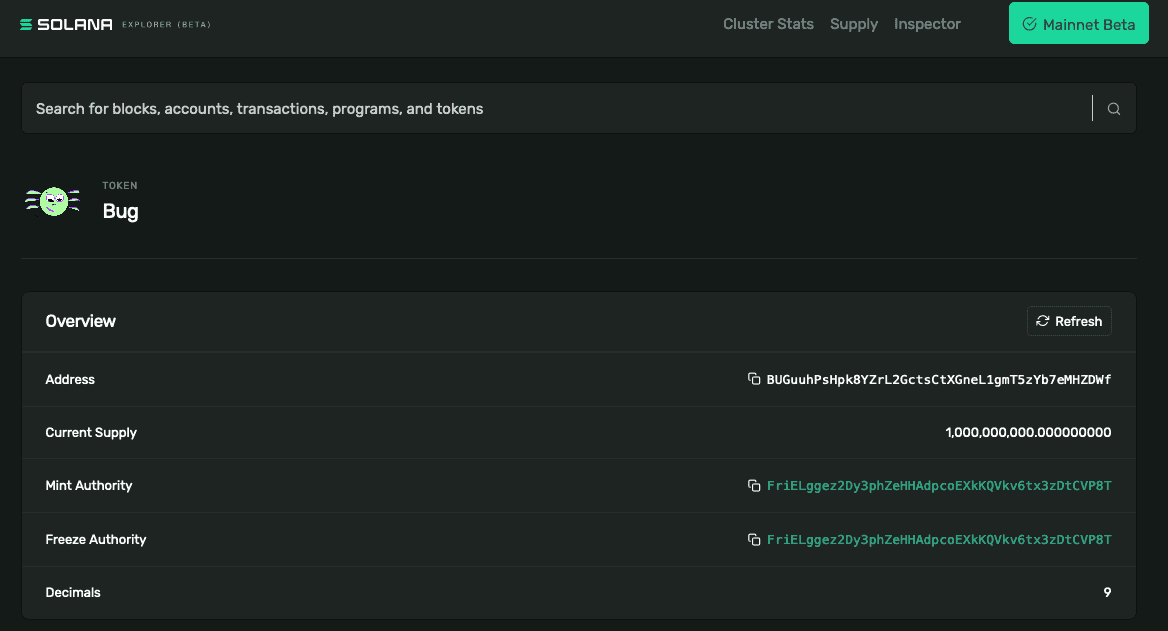
Task: Click the Explorer (Beta) label text
Action: 166,24
